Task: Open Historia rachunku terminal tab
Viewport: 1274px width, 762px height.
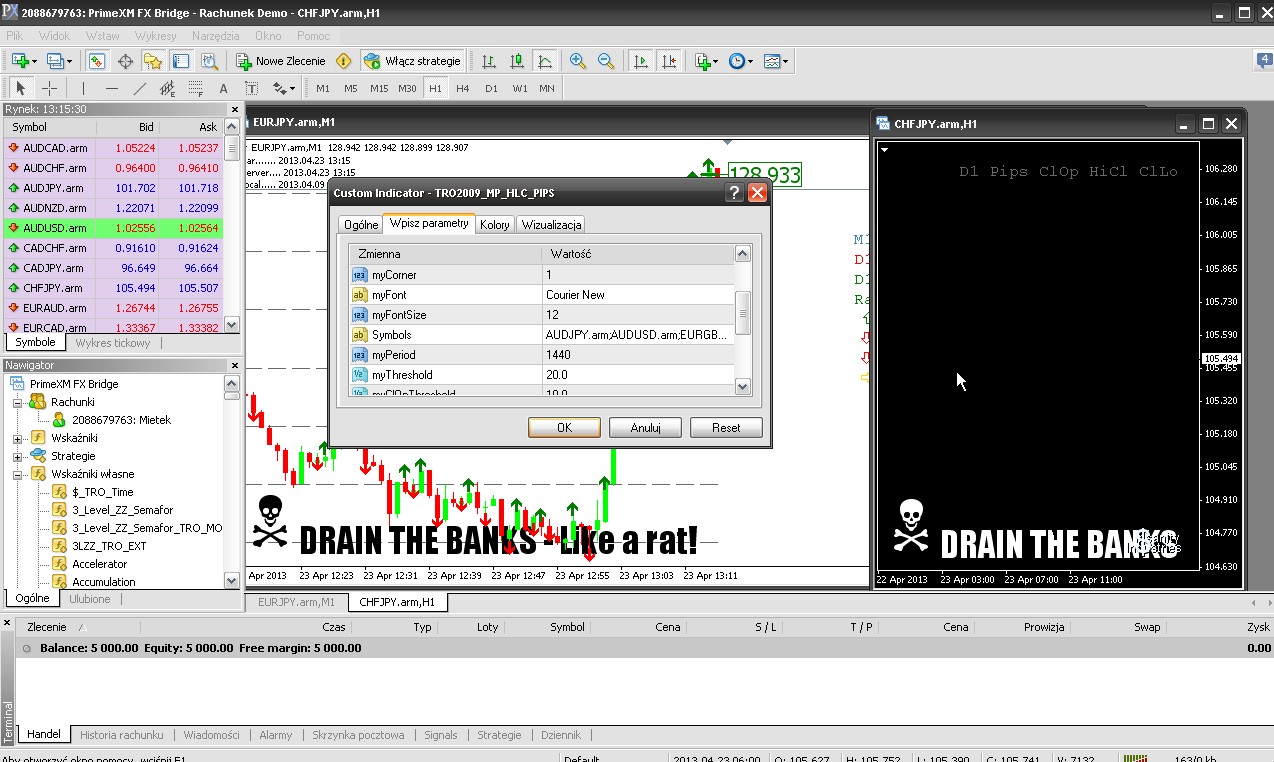Action: 121,734
